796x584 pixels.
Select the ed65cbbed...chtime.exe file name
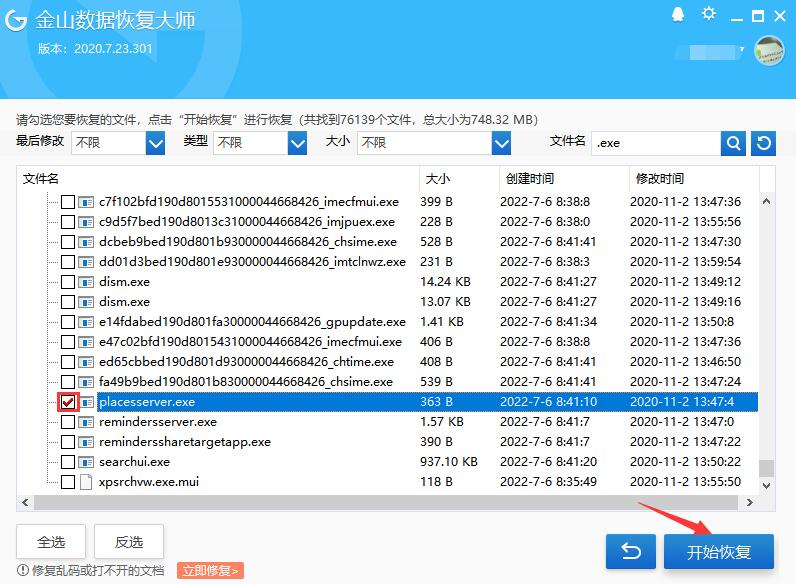click(246, 362)
